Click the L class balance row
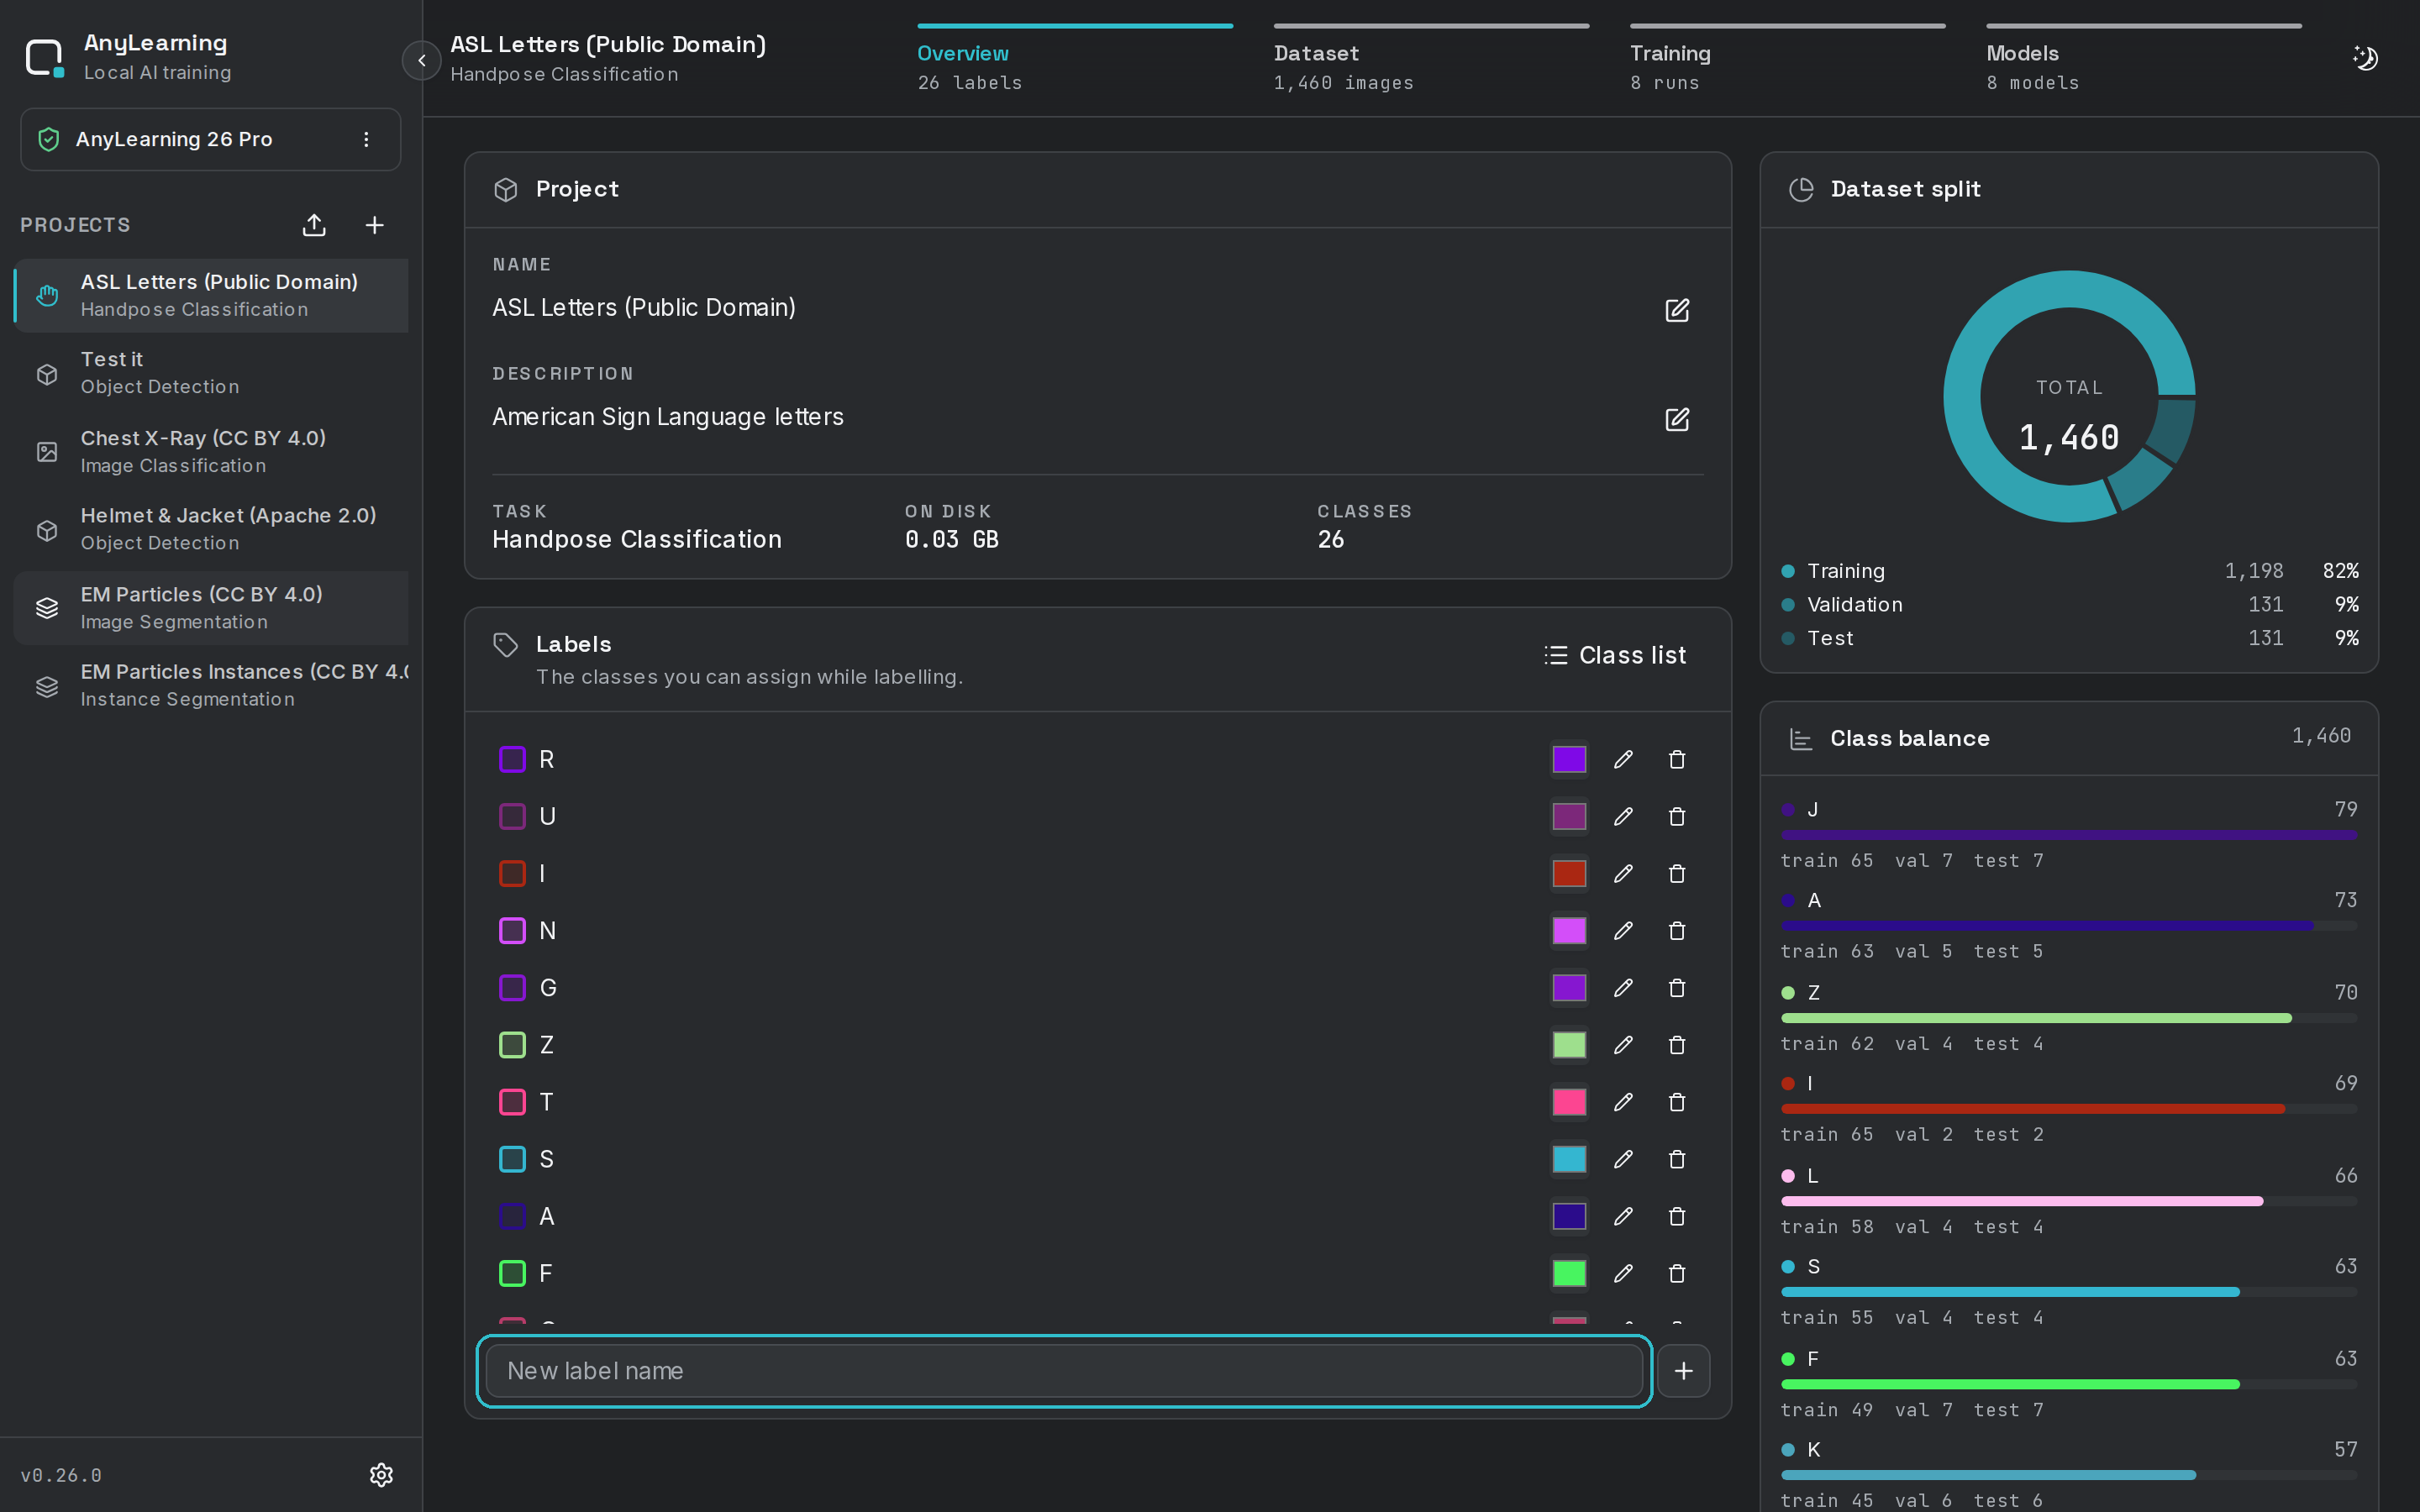This screenshot has width=2420, height=1512. click(x=2069, y=1201)
